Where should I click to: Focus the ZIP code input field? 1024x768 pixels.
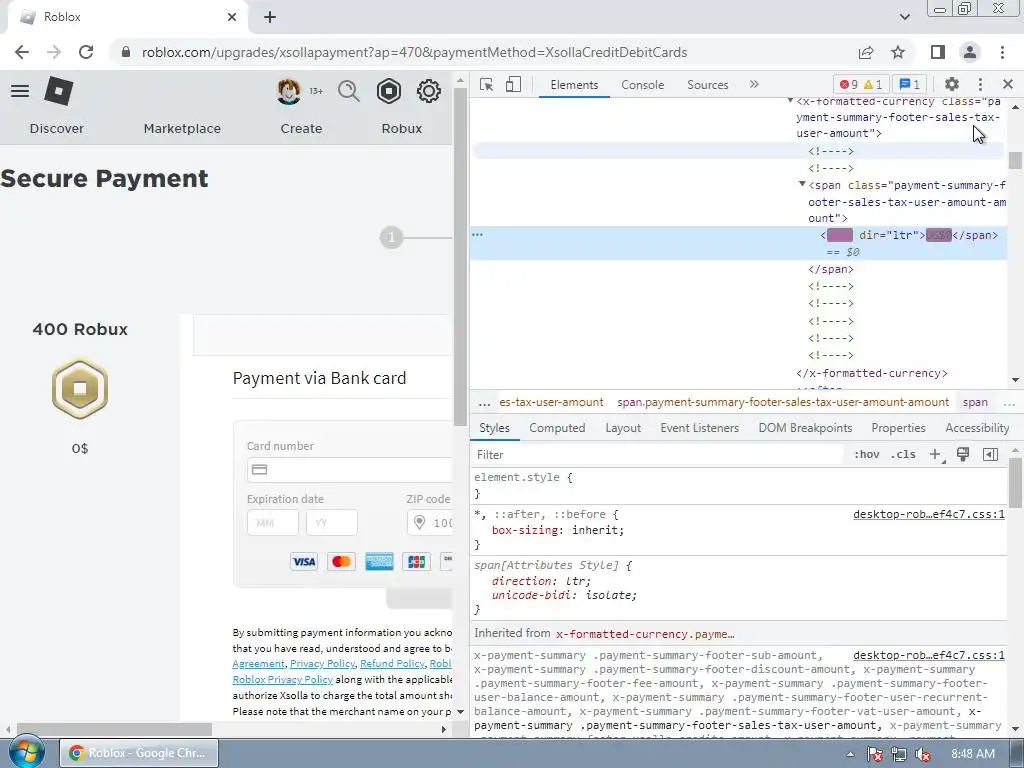pyautogui.click(x=430, y=522)
